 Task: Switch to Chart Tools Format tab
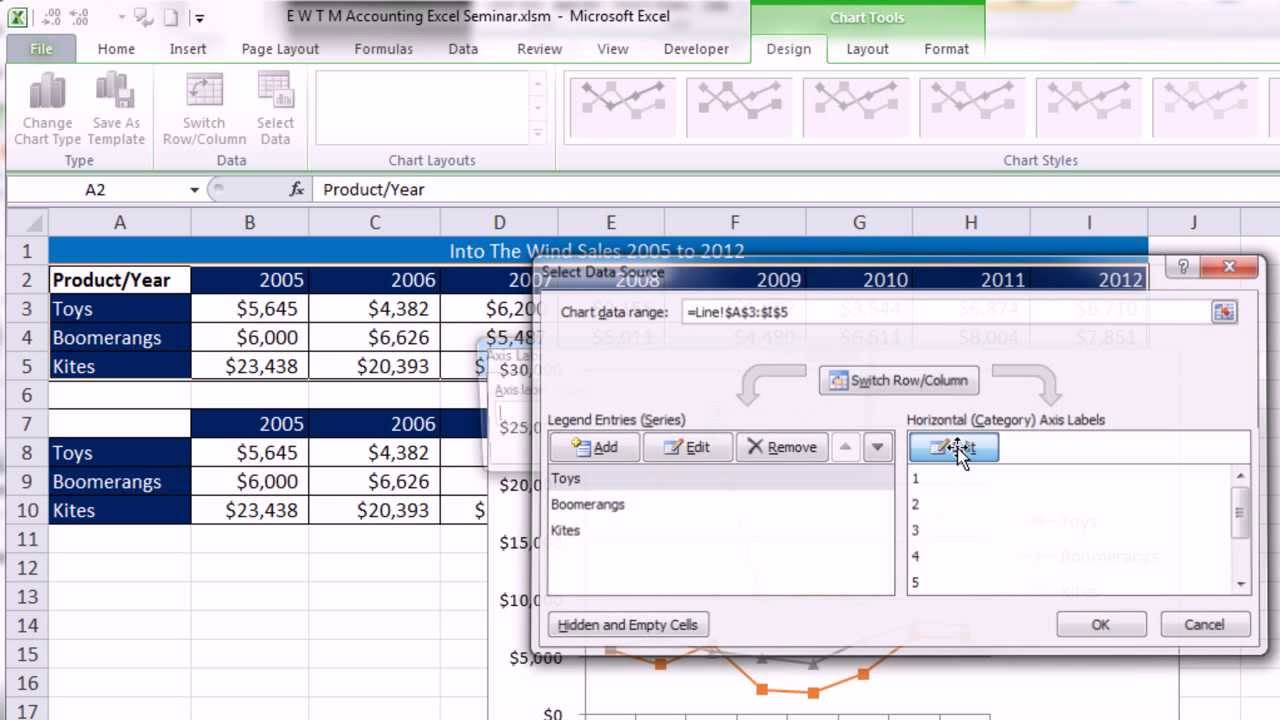(946, 48)
